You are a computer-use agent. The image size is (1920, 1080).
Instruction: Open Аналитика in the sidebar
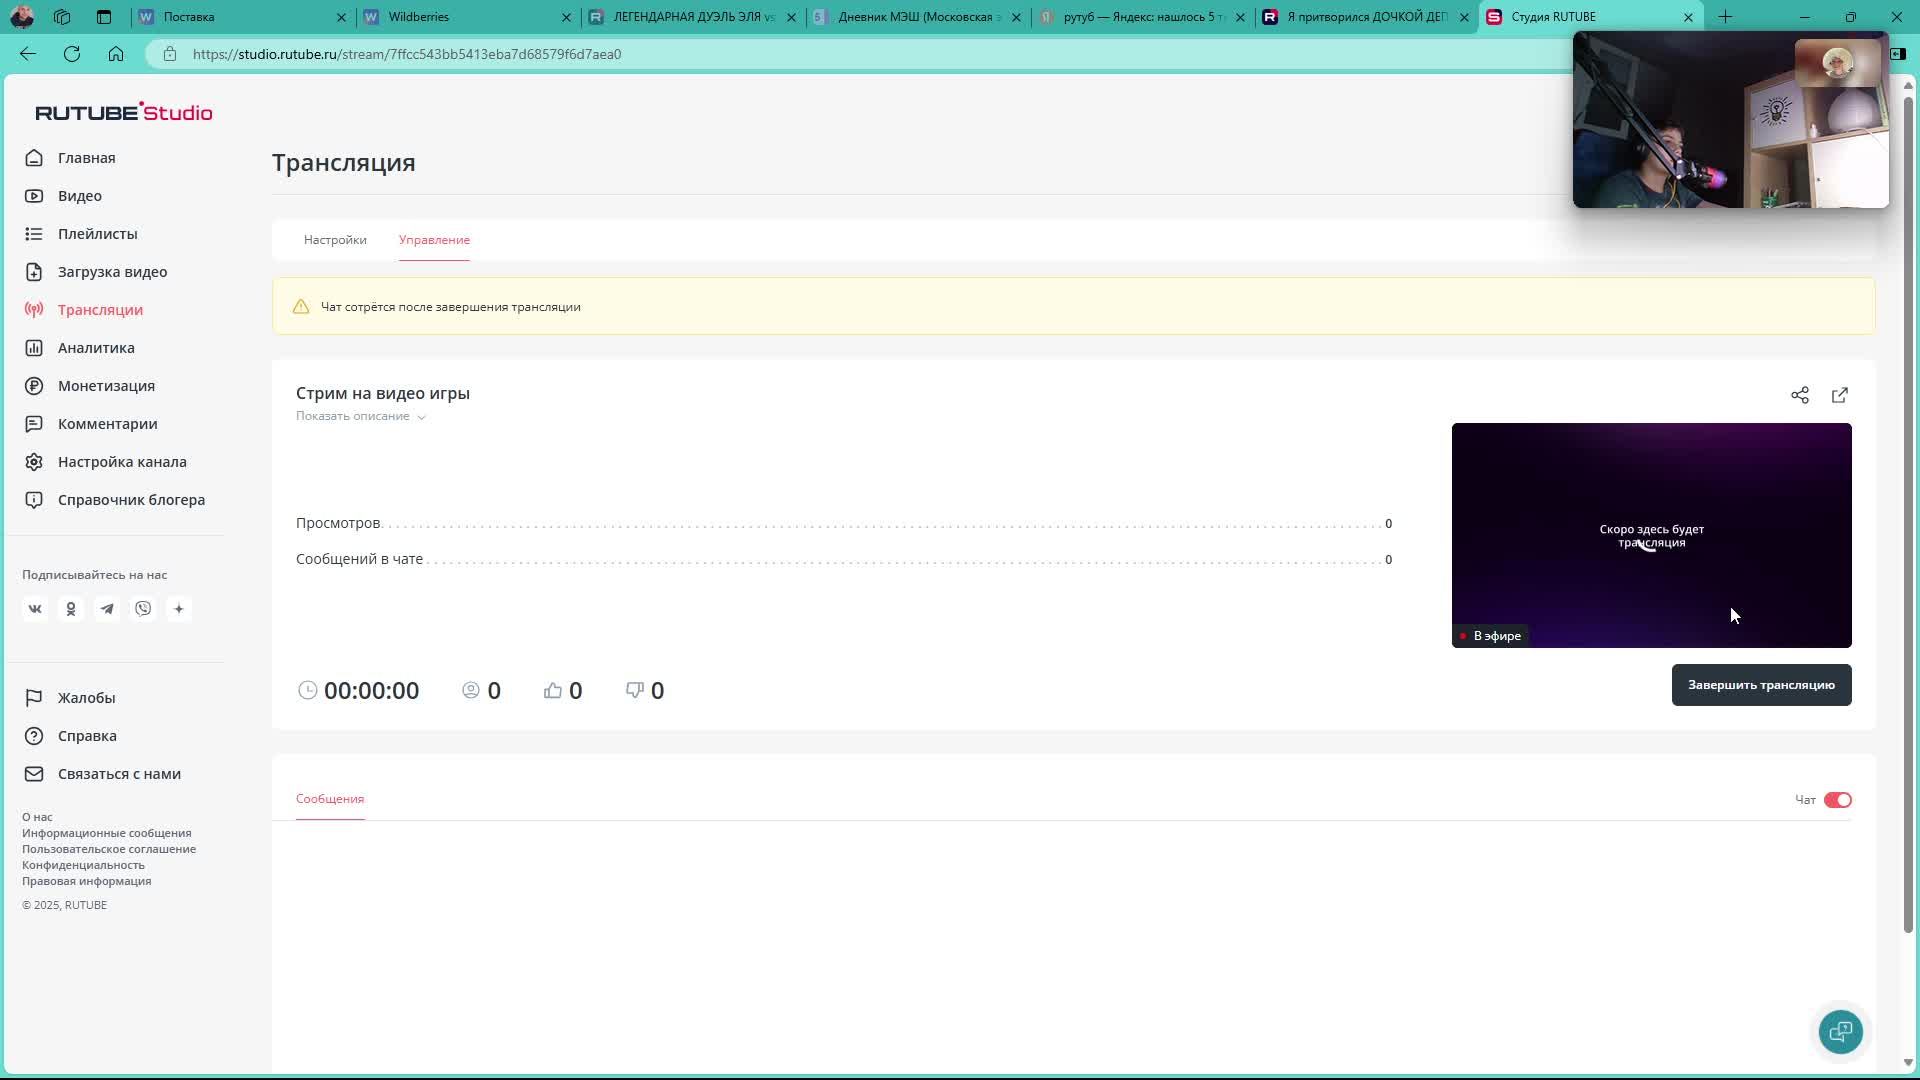[96, 348]
